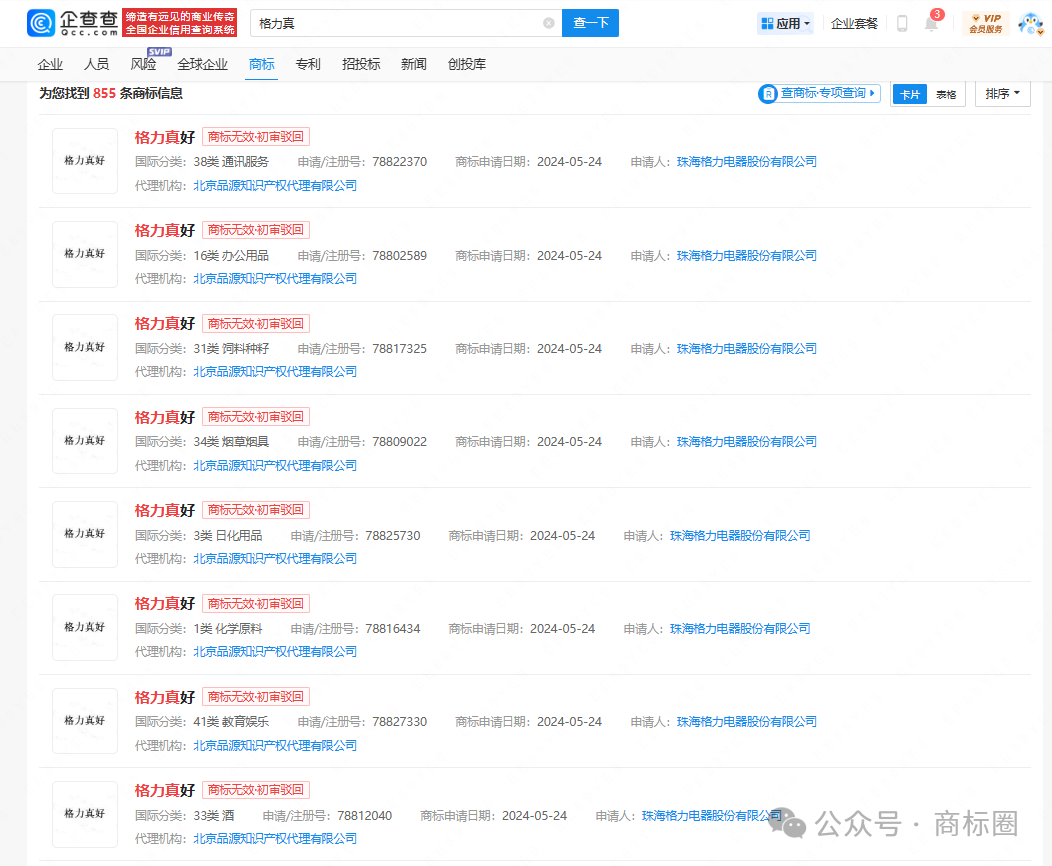Image resolution: width=1052 pixels, height=866 pixels.
Task: Click registration number 78827330
Action: (399, 722)
